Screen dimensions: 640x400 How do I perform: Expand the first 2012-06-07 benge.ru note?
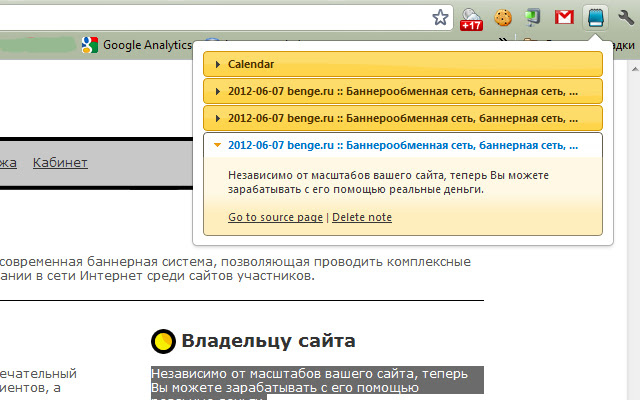point(403,91)
